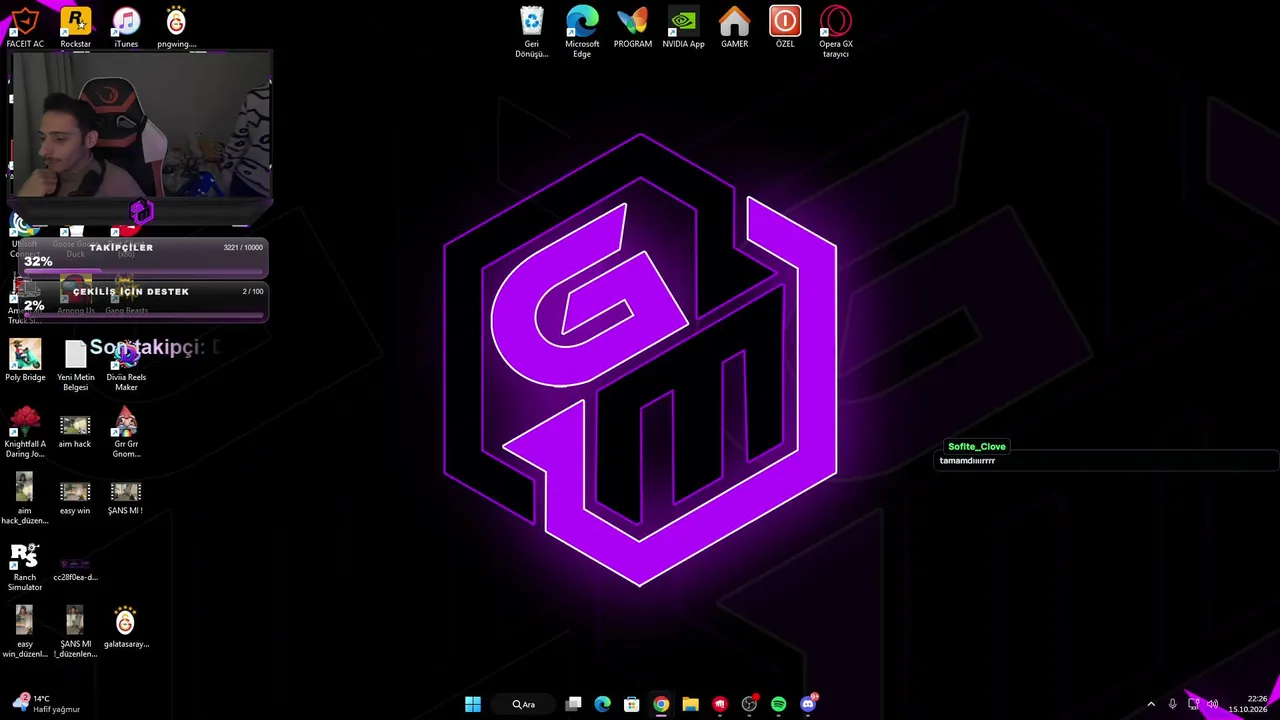Image resolution: width=1280 pixels, height=720 pixels.
Task: Launch the Opera GX browser shortcut
Action: pos(836,32)
